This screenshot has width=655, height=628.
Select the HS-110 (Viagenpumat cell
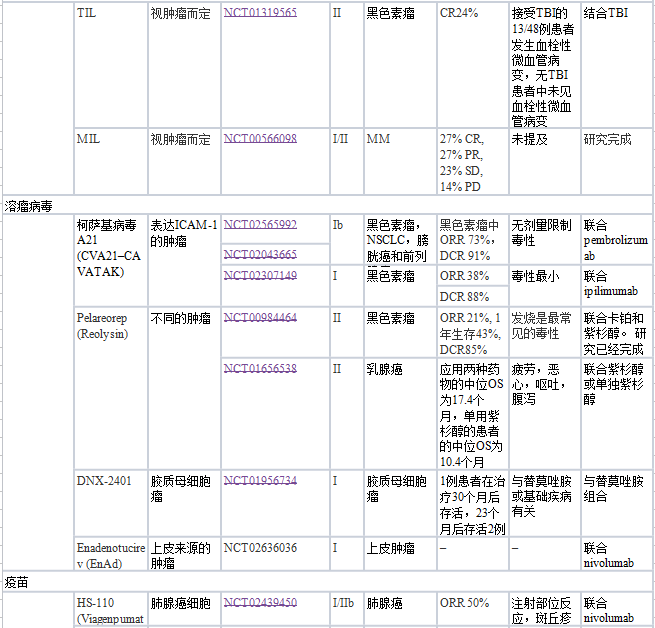(111, 609)
